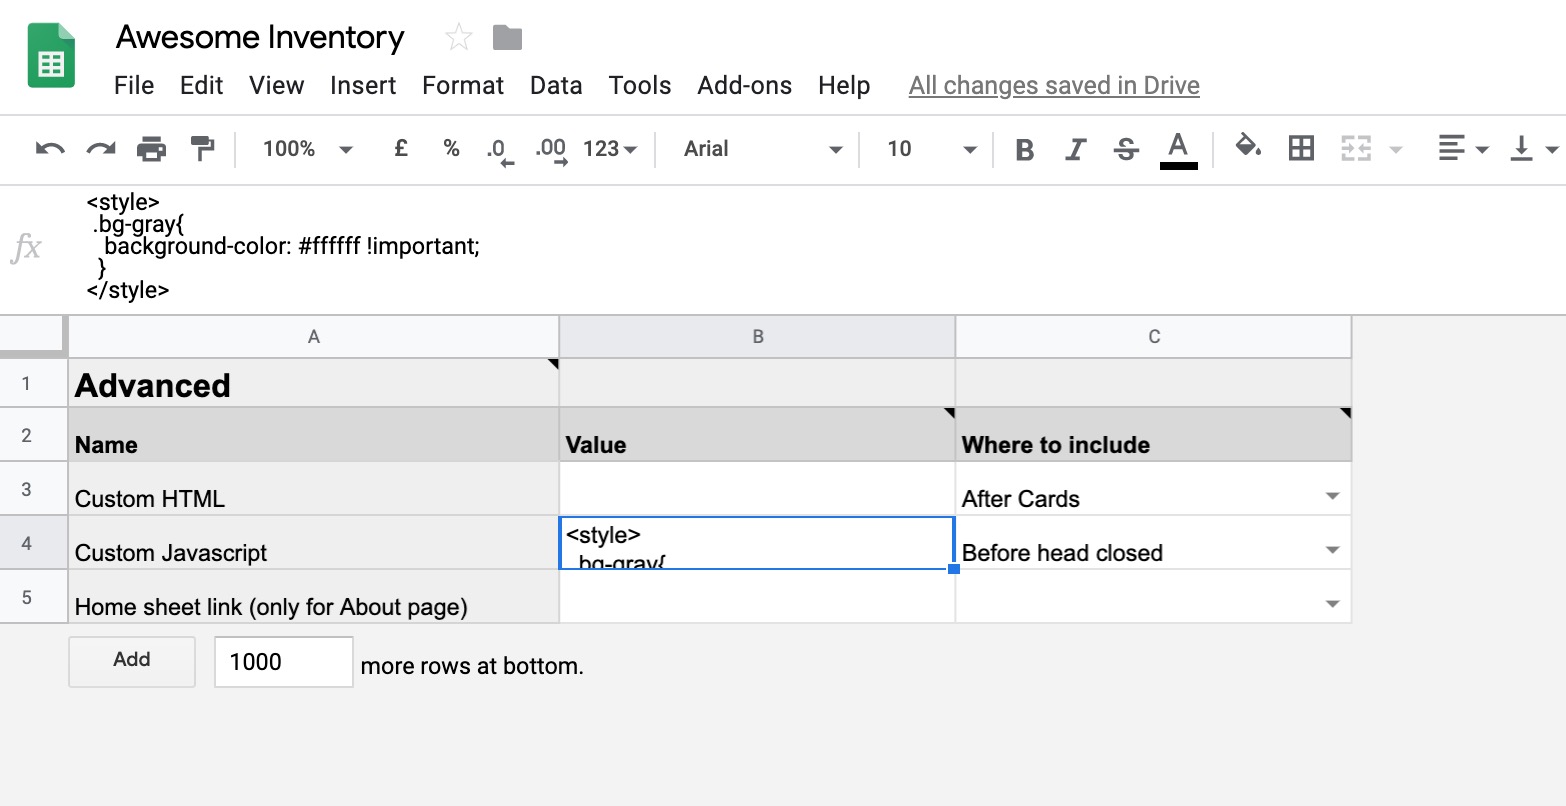Open the fill colour paint bucket
The width and height of the screenshot is (1566, 806).
tap(1247, 148)
